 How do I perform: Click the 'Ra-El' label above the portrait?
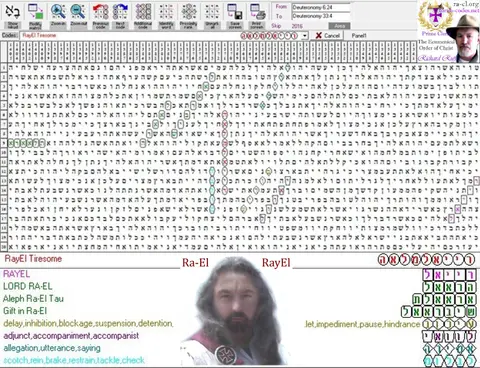[x=195, y=263]
